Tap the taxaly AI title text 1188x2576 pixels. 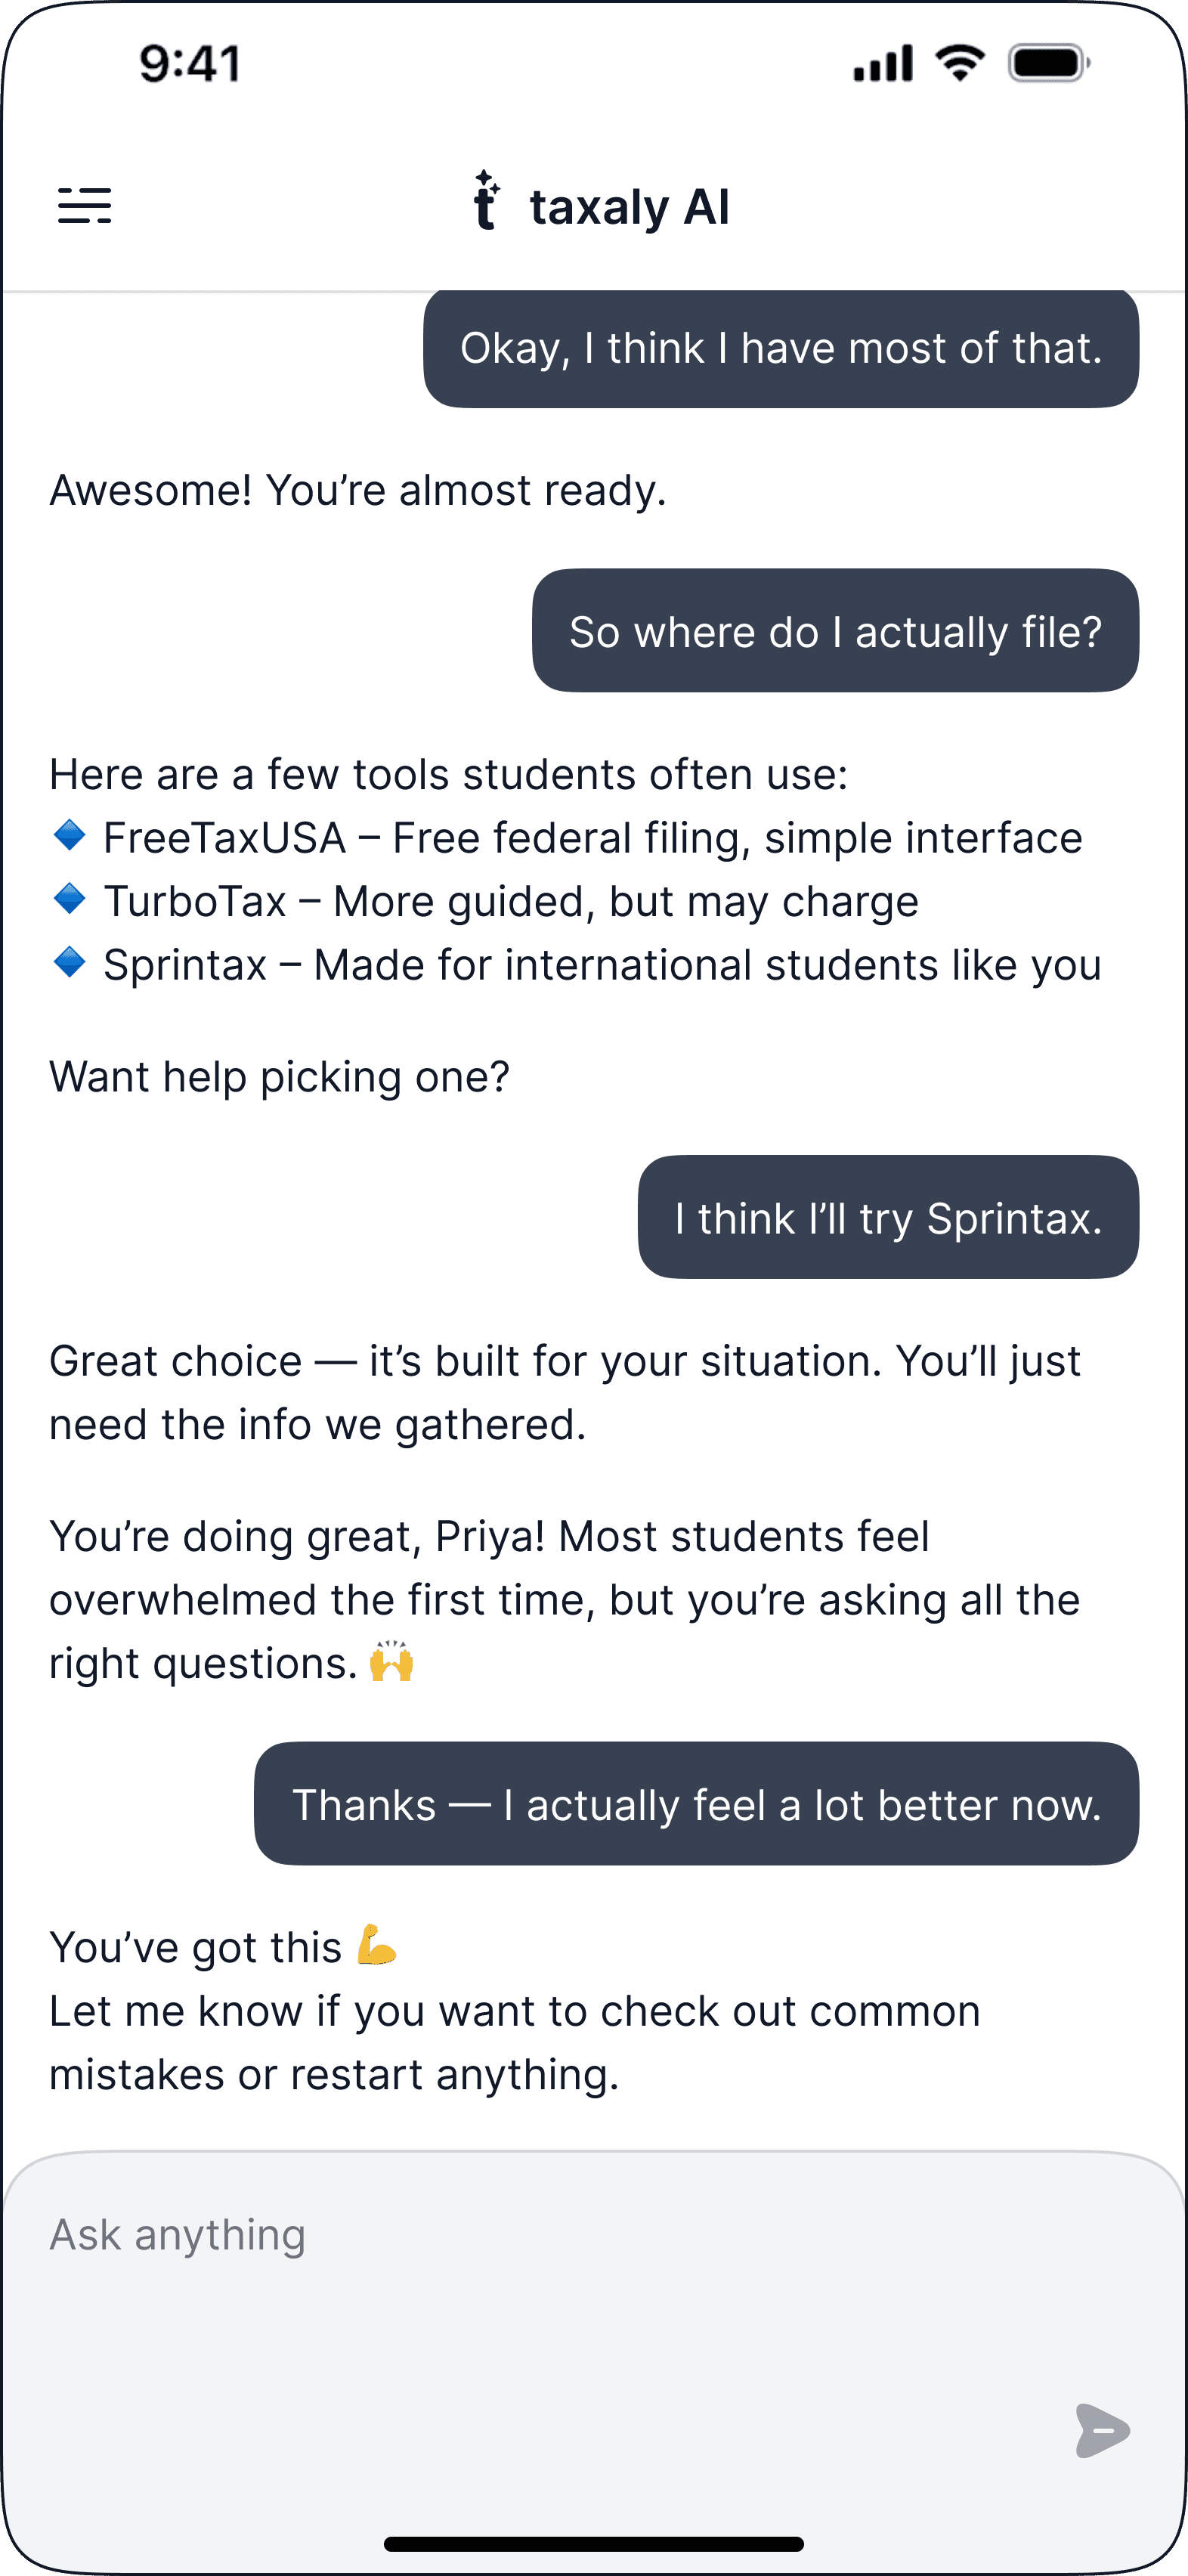630,207
